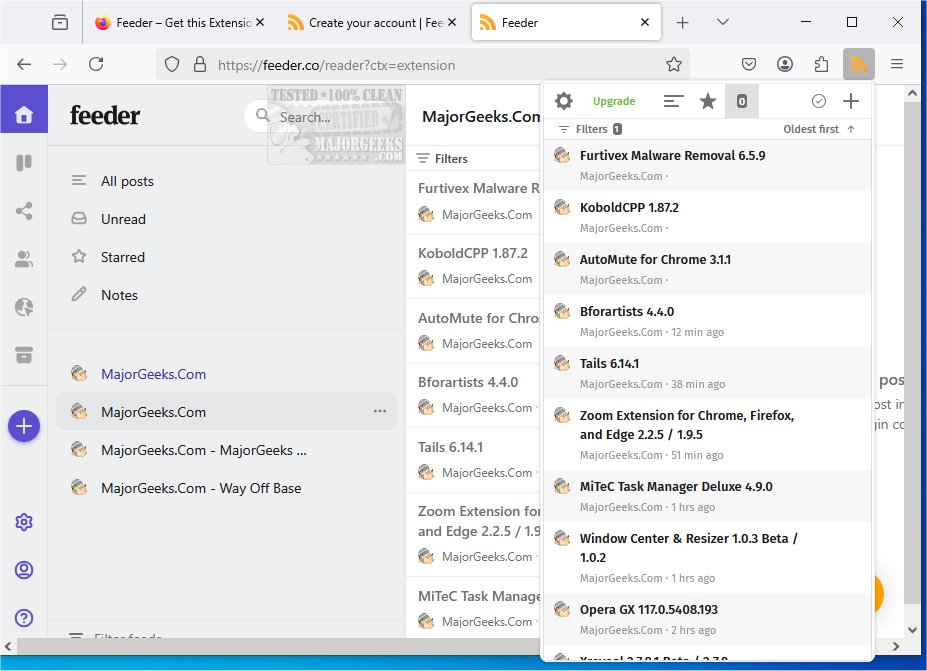Open help via the question mark icon

(x=23, y=617)
